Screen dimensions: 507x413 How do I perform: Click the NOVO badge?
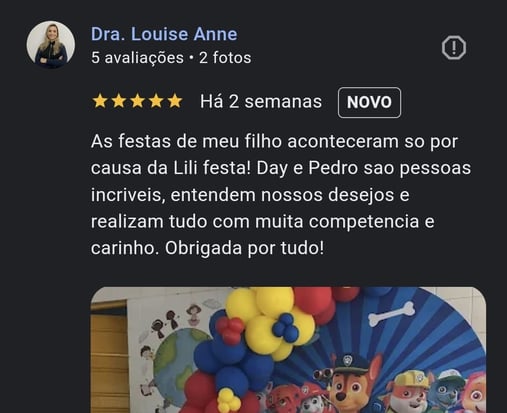coord(369,102)
